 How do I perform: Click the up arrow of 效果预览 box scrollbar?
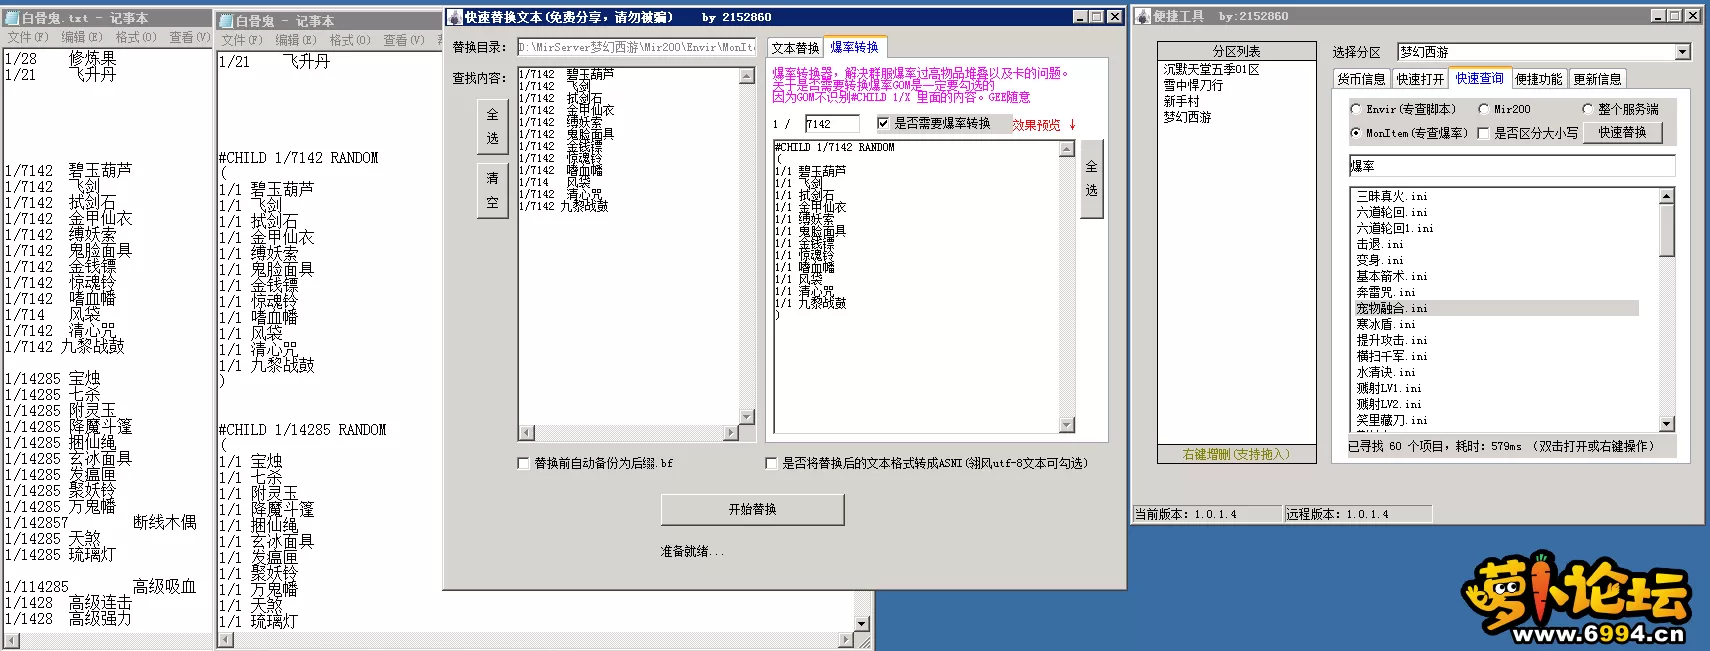1067,149
